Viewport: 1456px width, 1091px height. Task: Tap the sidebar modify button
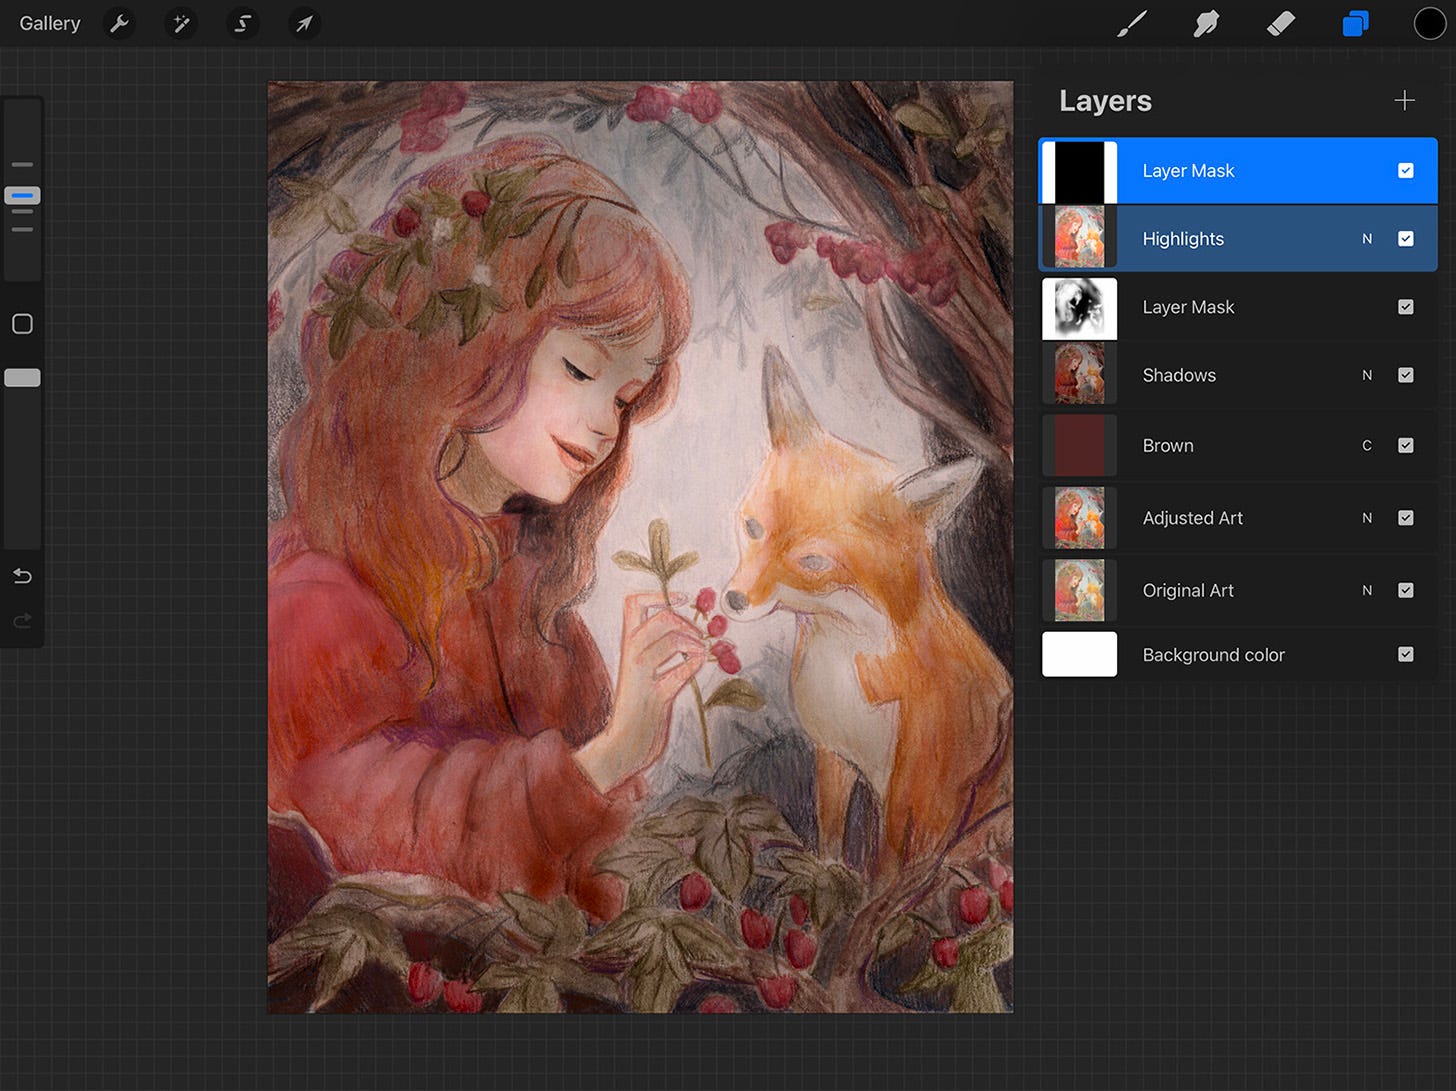coord(22,324)
